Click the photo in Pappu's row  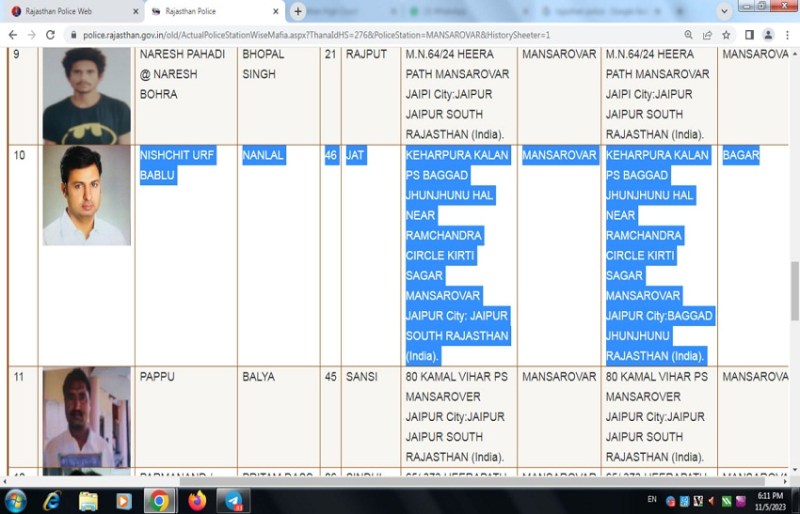pos(86,417)
